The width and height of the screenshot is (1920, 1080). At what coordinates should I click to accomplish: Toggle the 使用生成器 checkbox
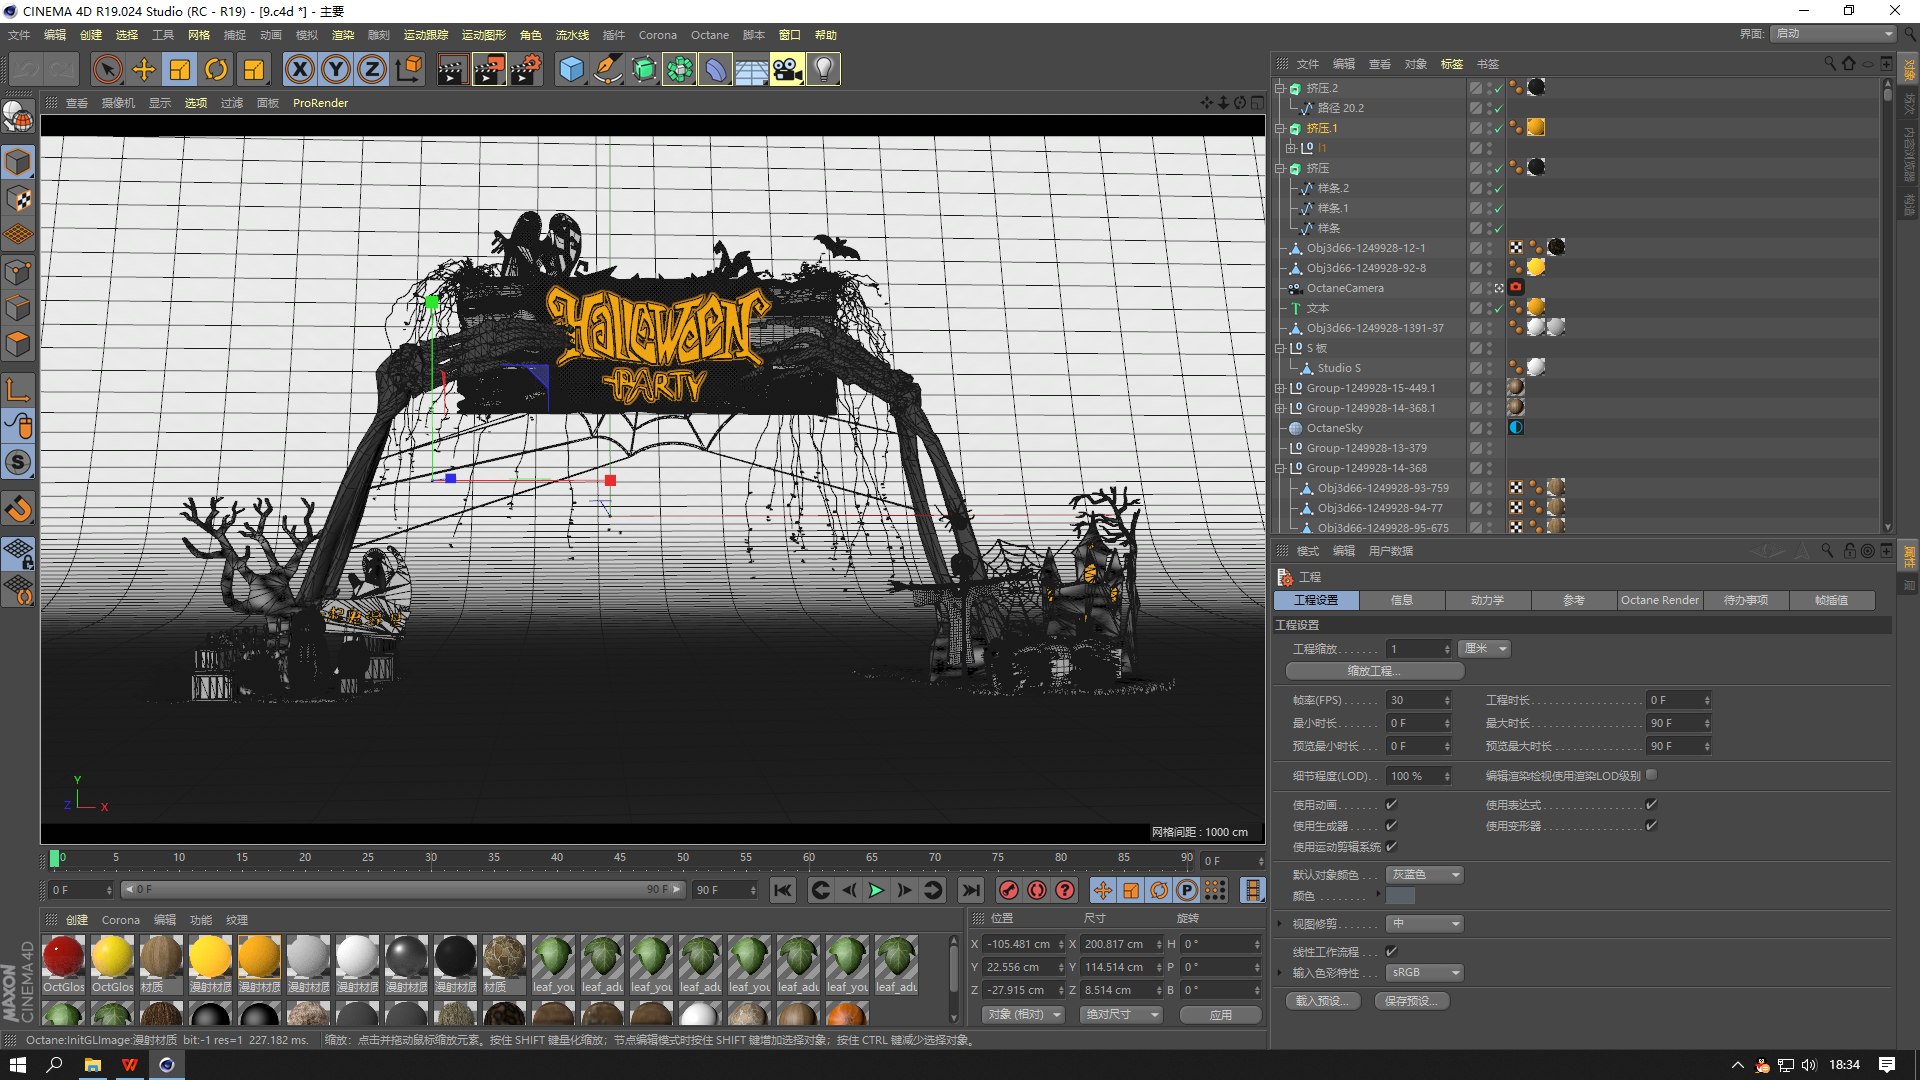1391,825
